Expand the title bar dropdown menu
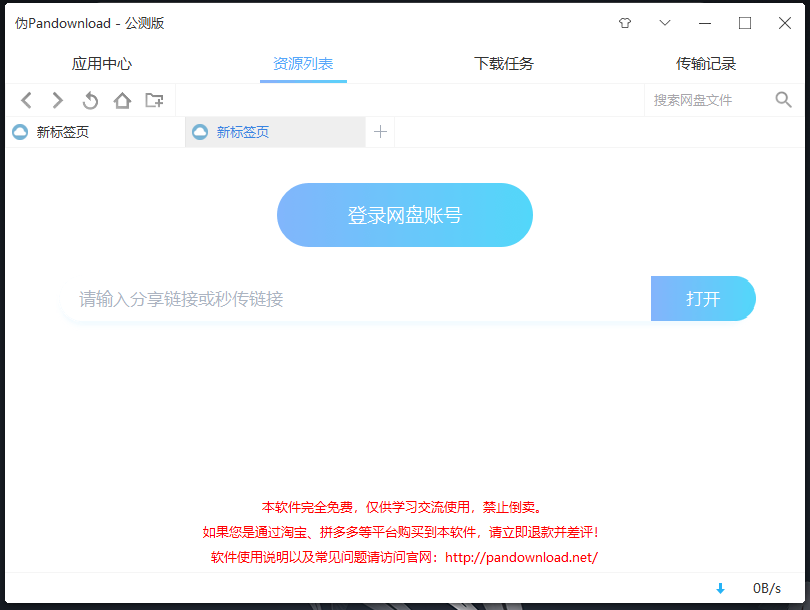Screen dimensions: 810x610 click(x=665, y=23)
